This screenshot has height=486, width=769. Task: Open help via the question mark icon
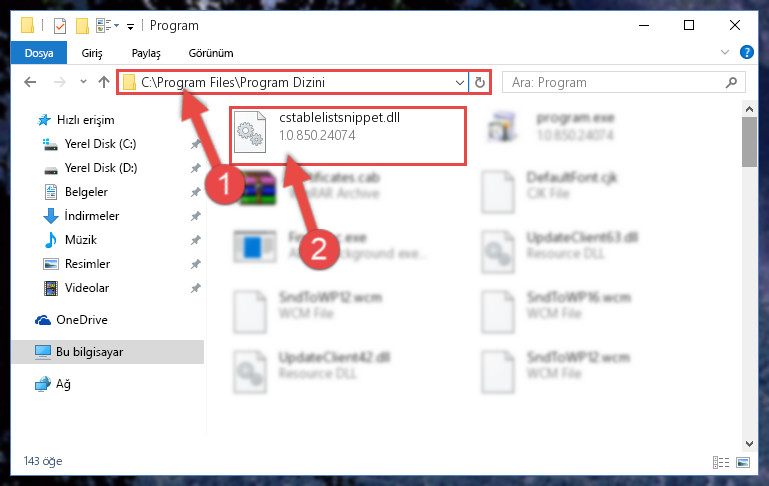pos(746,52)
